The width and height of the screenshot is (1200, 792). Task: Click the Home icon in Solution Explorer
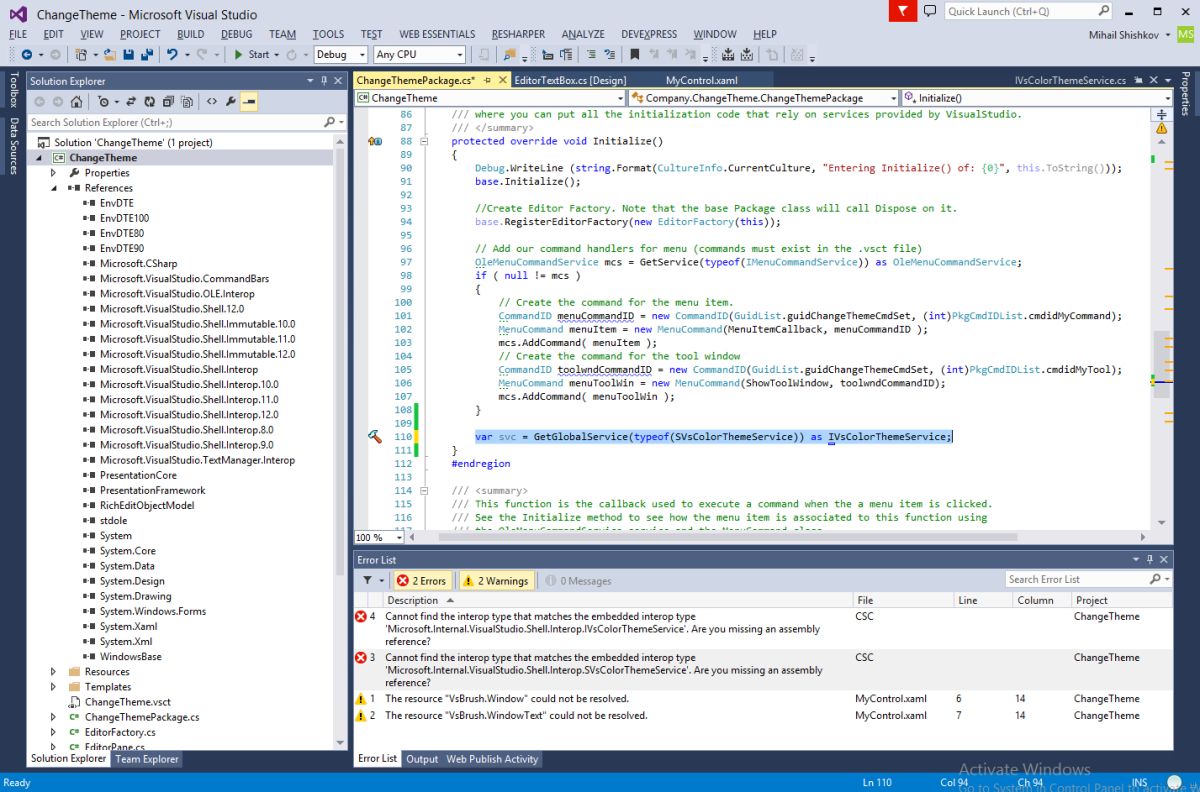pos(75,102)
